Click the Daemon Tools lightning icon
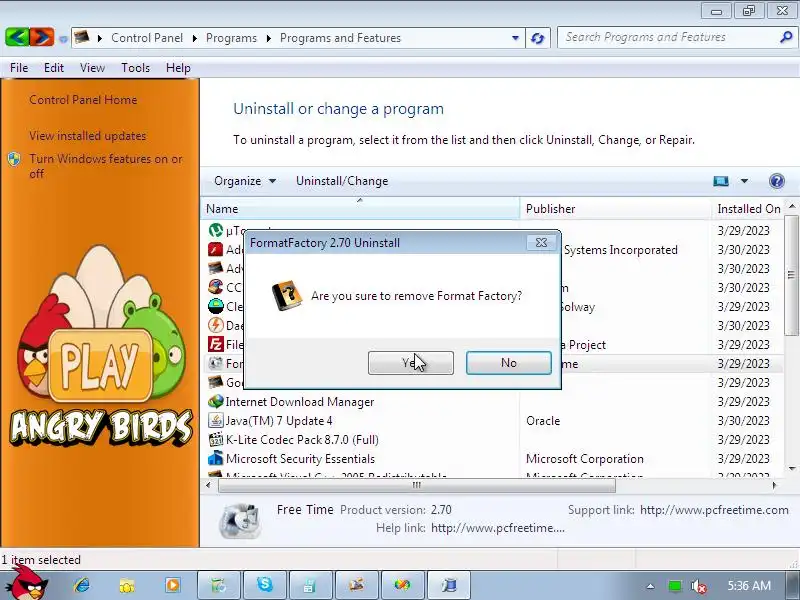 pyautogui.click(x=216, y=325)
